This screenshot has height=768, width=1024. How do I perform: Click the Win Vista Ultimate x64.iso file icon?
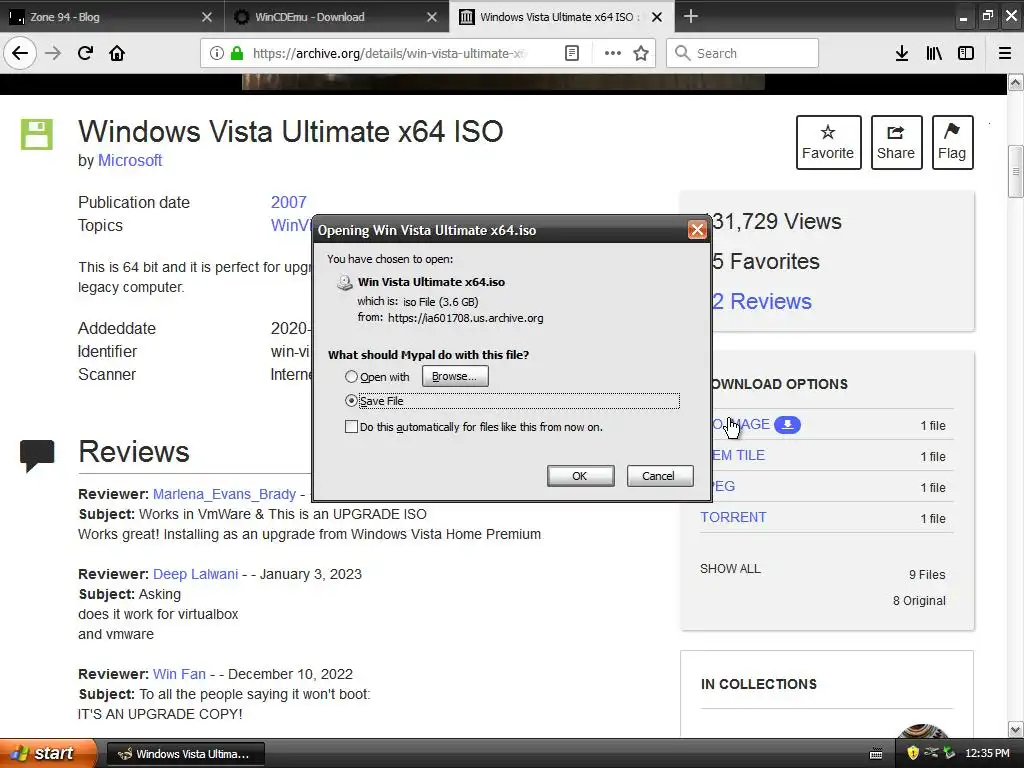[344, 282]
